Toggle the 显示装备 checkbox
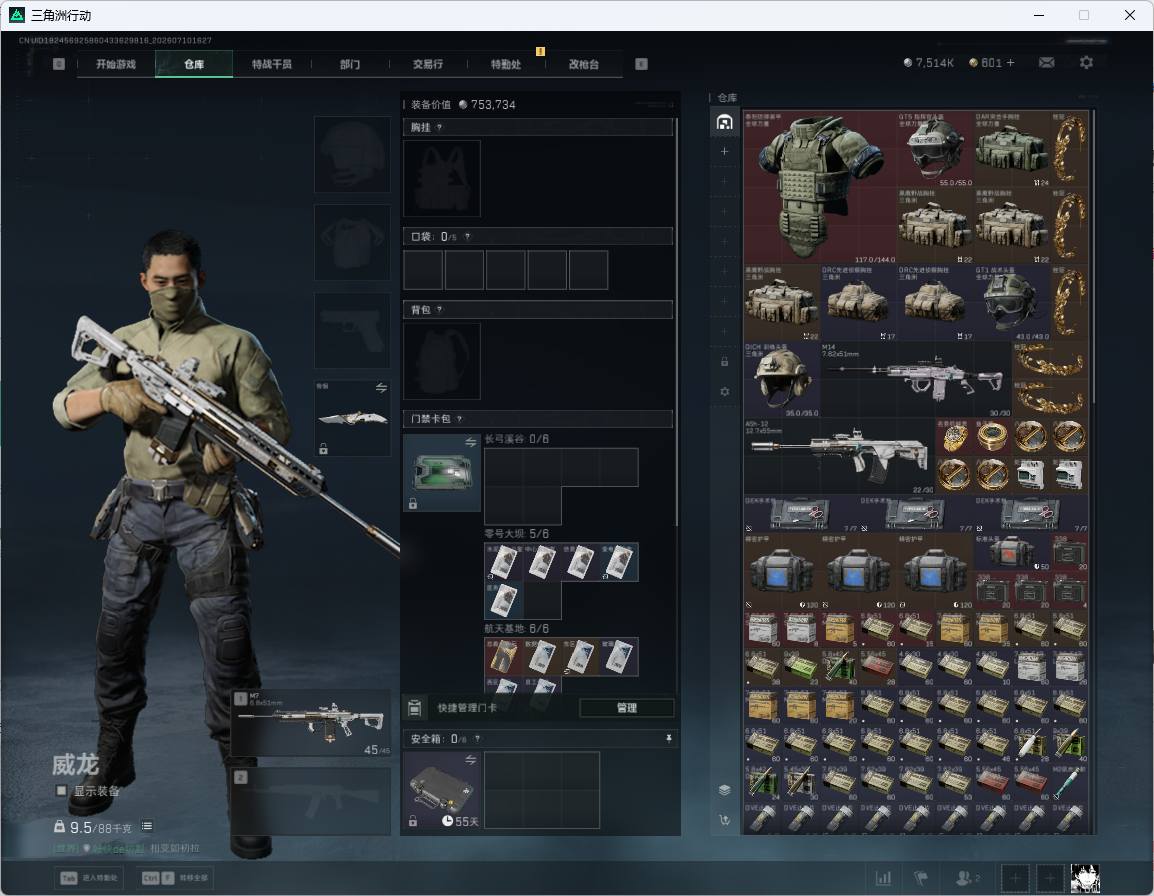This screenshot has width=1154, height=896. pos(61,791)
